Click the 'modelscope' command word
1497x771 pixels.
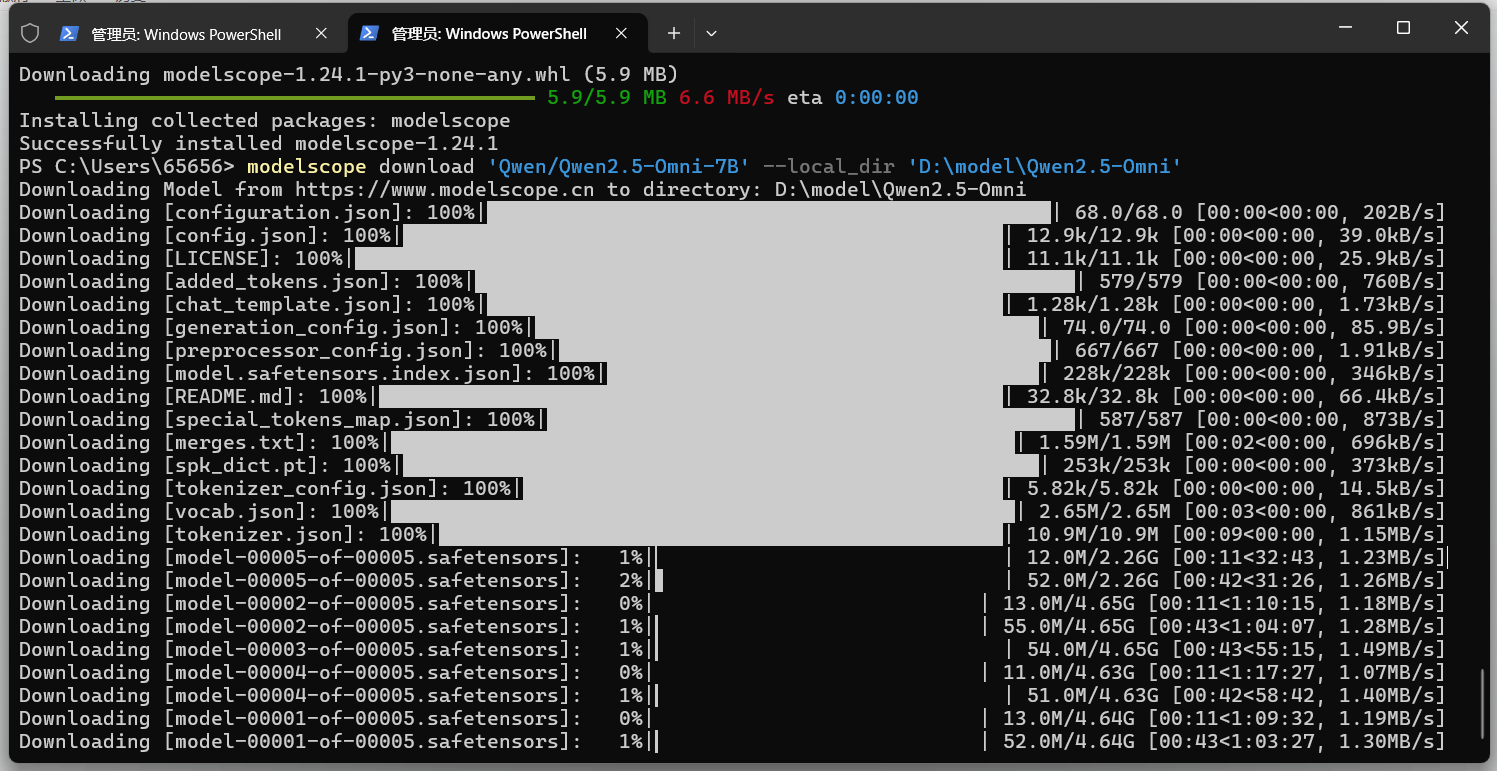(306, 166)
